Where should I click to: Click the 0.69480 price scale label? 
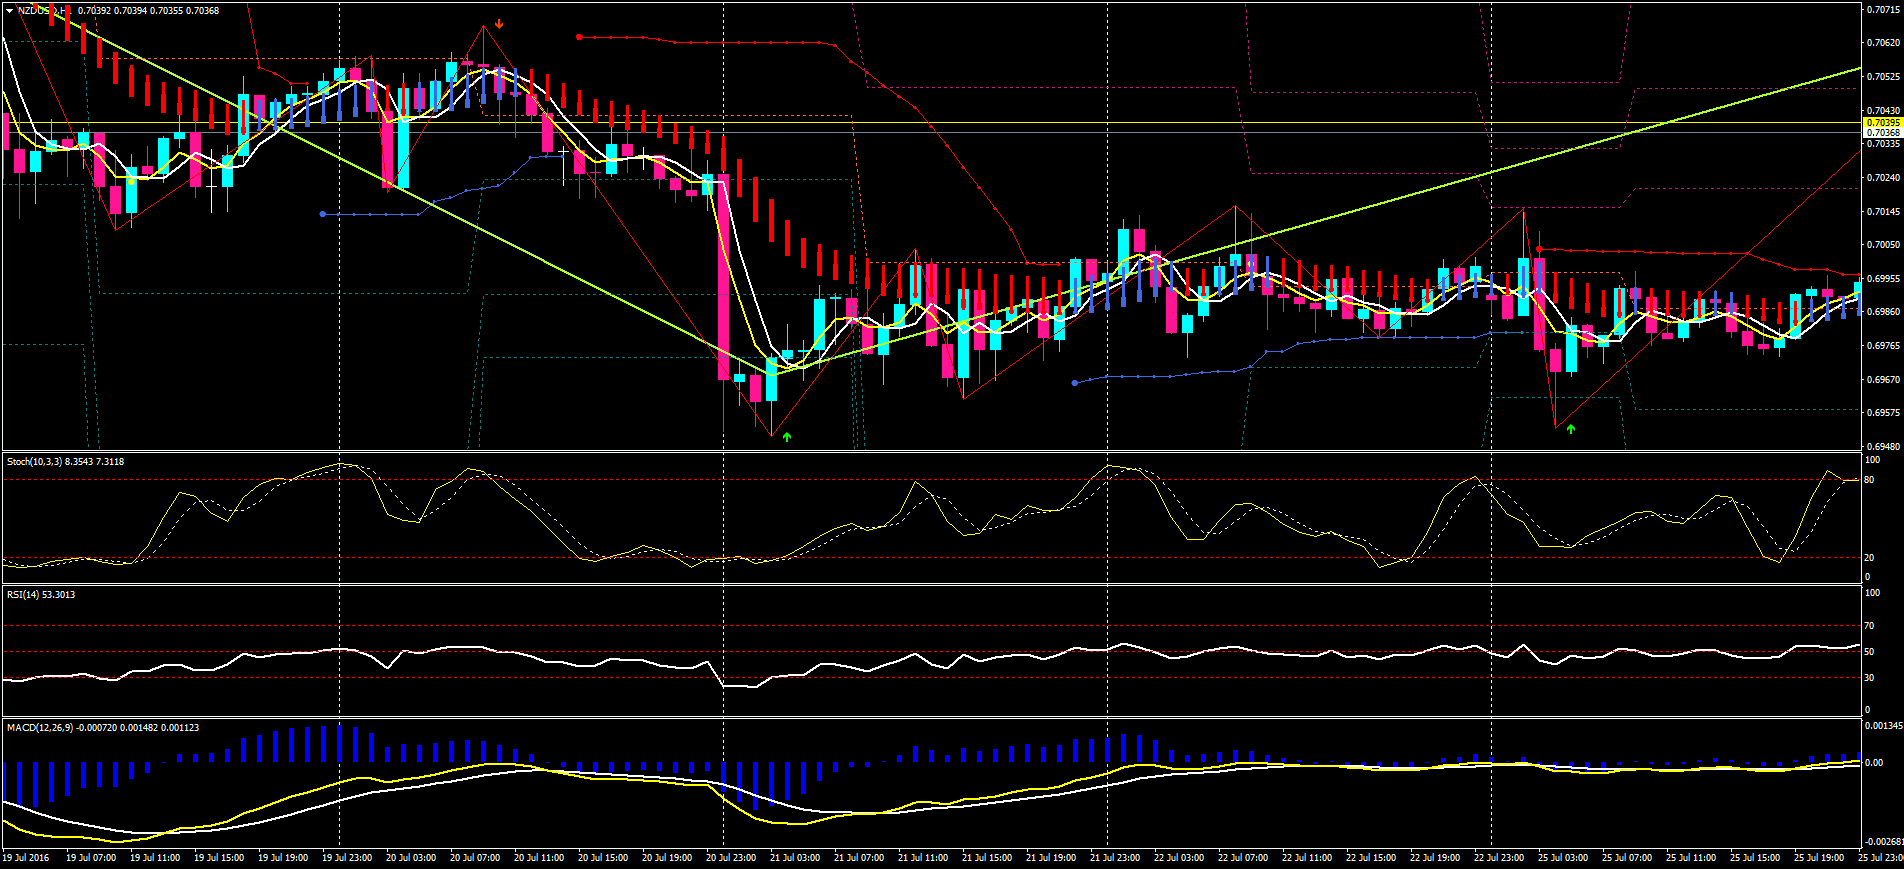coord(1883,447)
